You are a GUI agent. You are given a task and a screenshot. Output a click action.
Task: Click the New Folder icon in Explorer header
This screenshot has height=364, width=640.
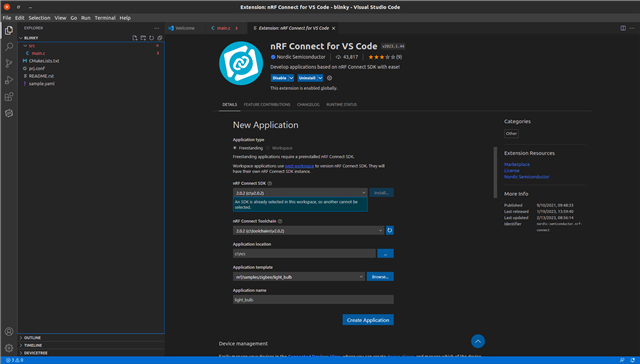pyautogui.click(x=143, y=38)
